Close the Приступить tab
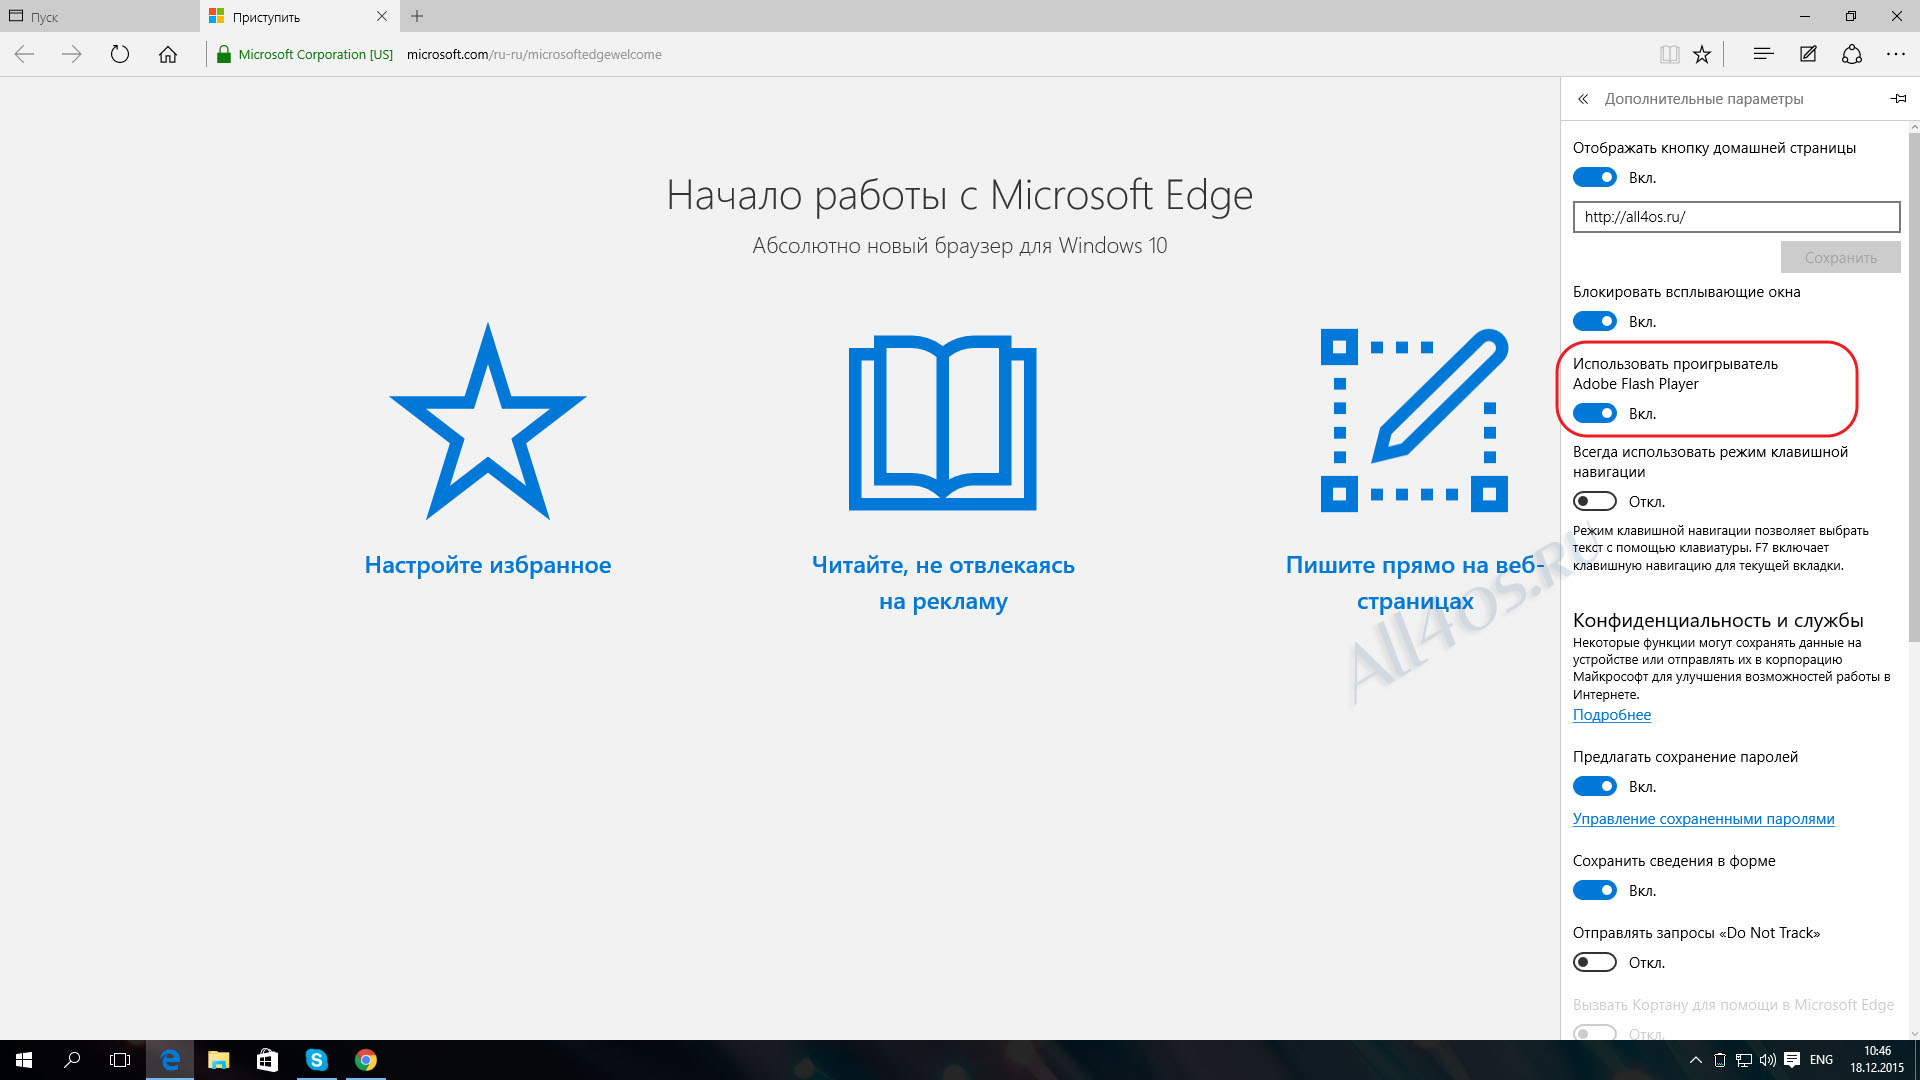This screenshot has height=1080, width=1920. tap(381, 16)
